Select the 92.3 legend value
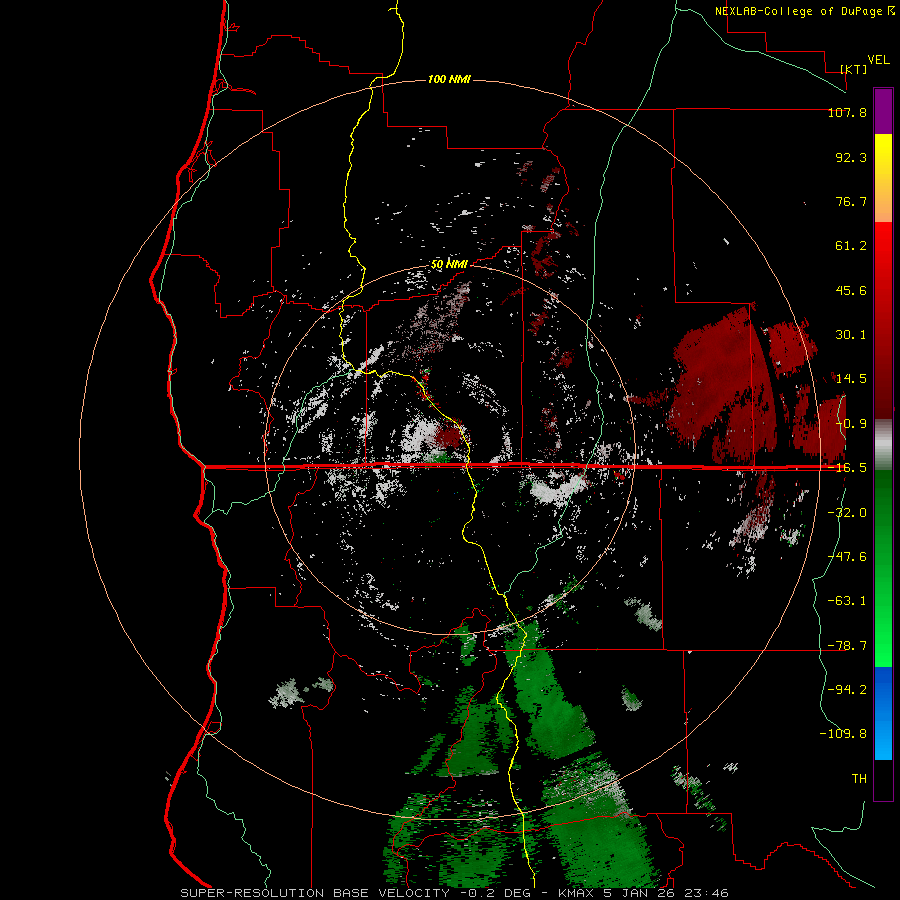The width and height of the screenshot is (900, 900). (851, 157)
